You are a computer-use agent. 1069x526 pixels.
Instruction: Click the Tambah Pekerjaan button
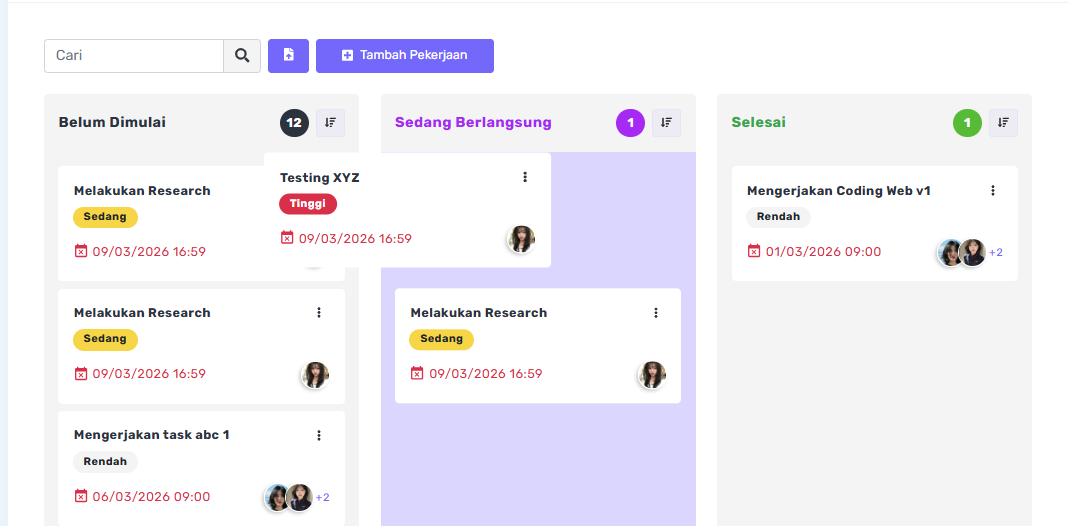(x=405, y=56)
